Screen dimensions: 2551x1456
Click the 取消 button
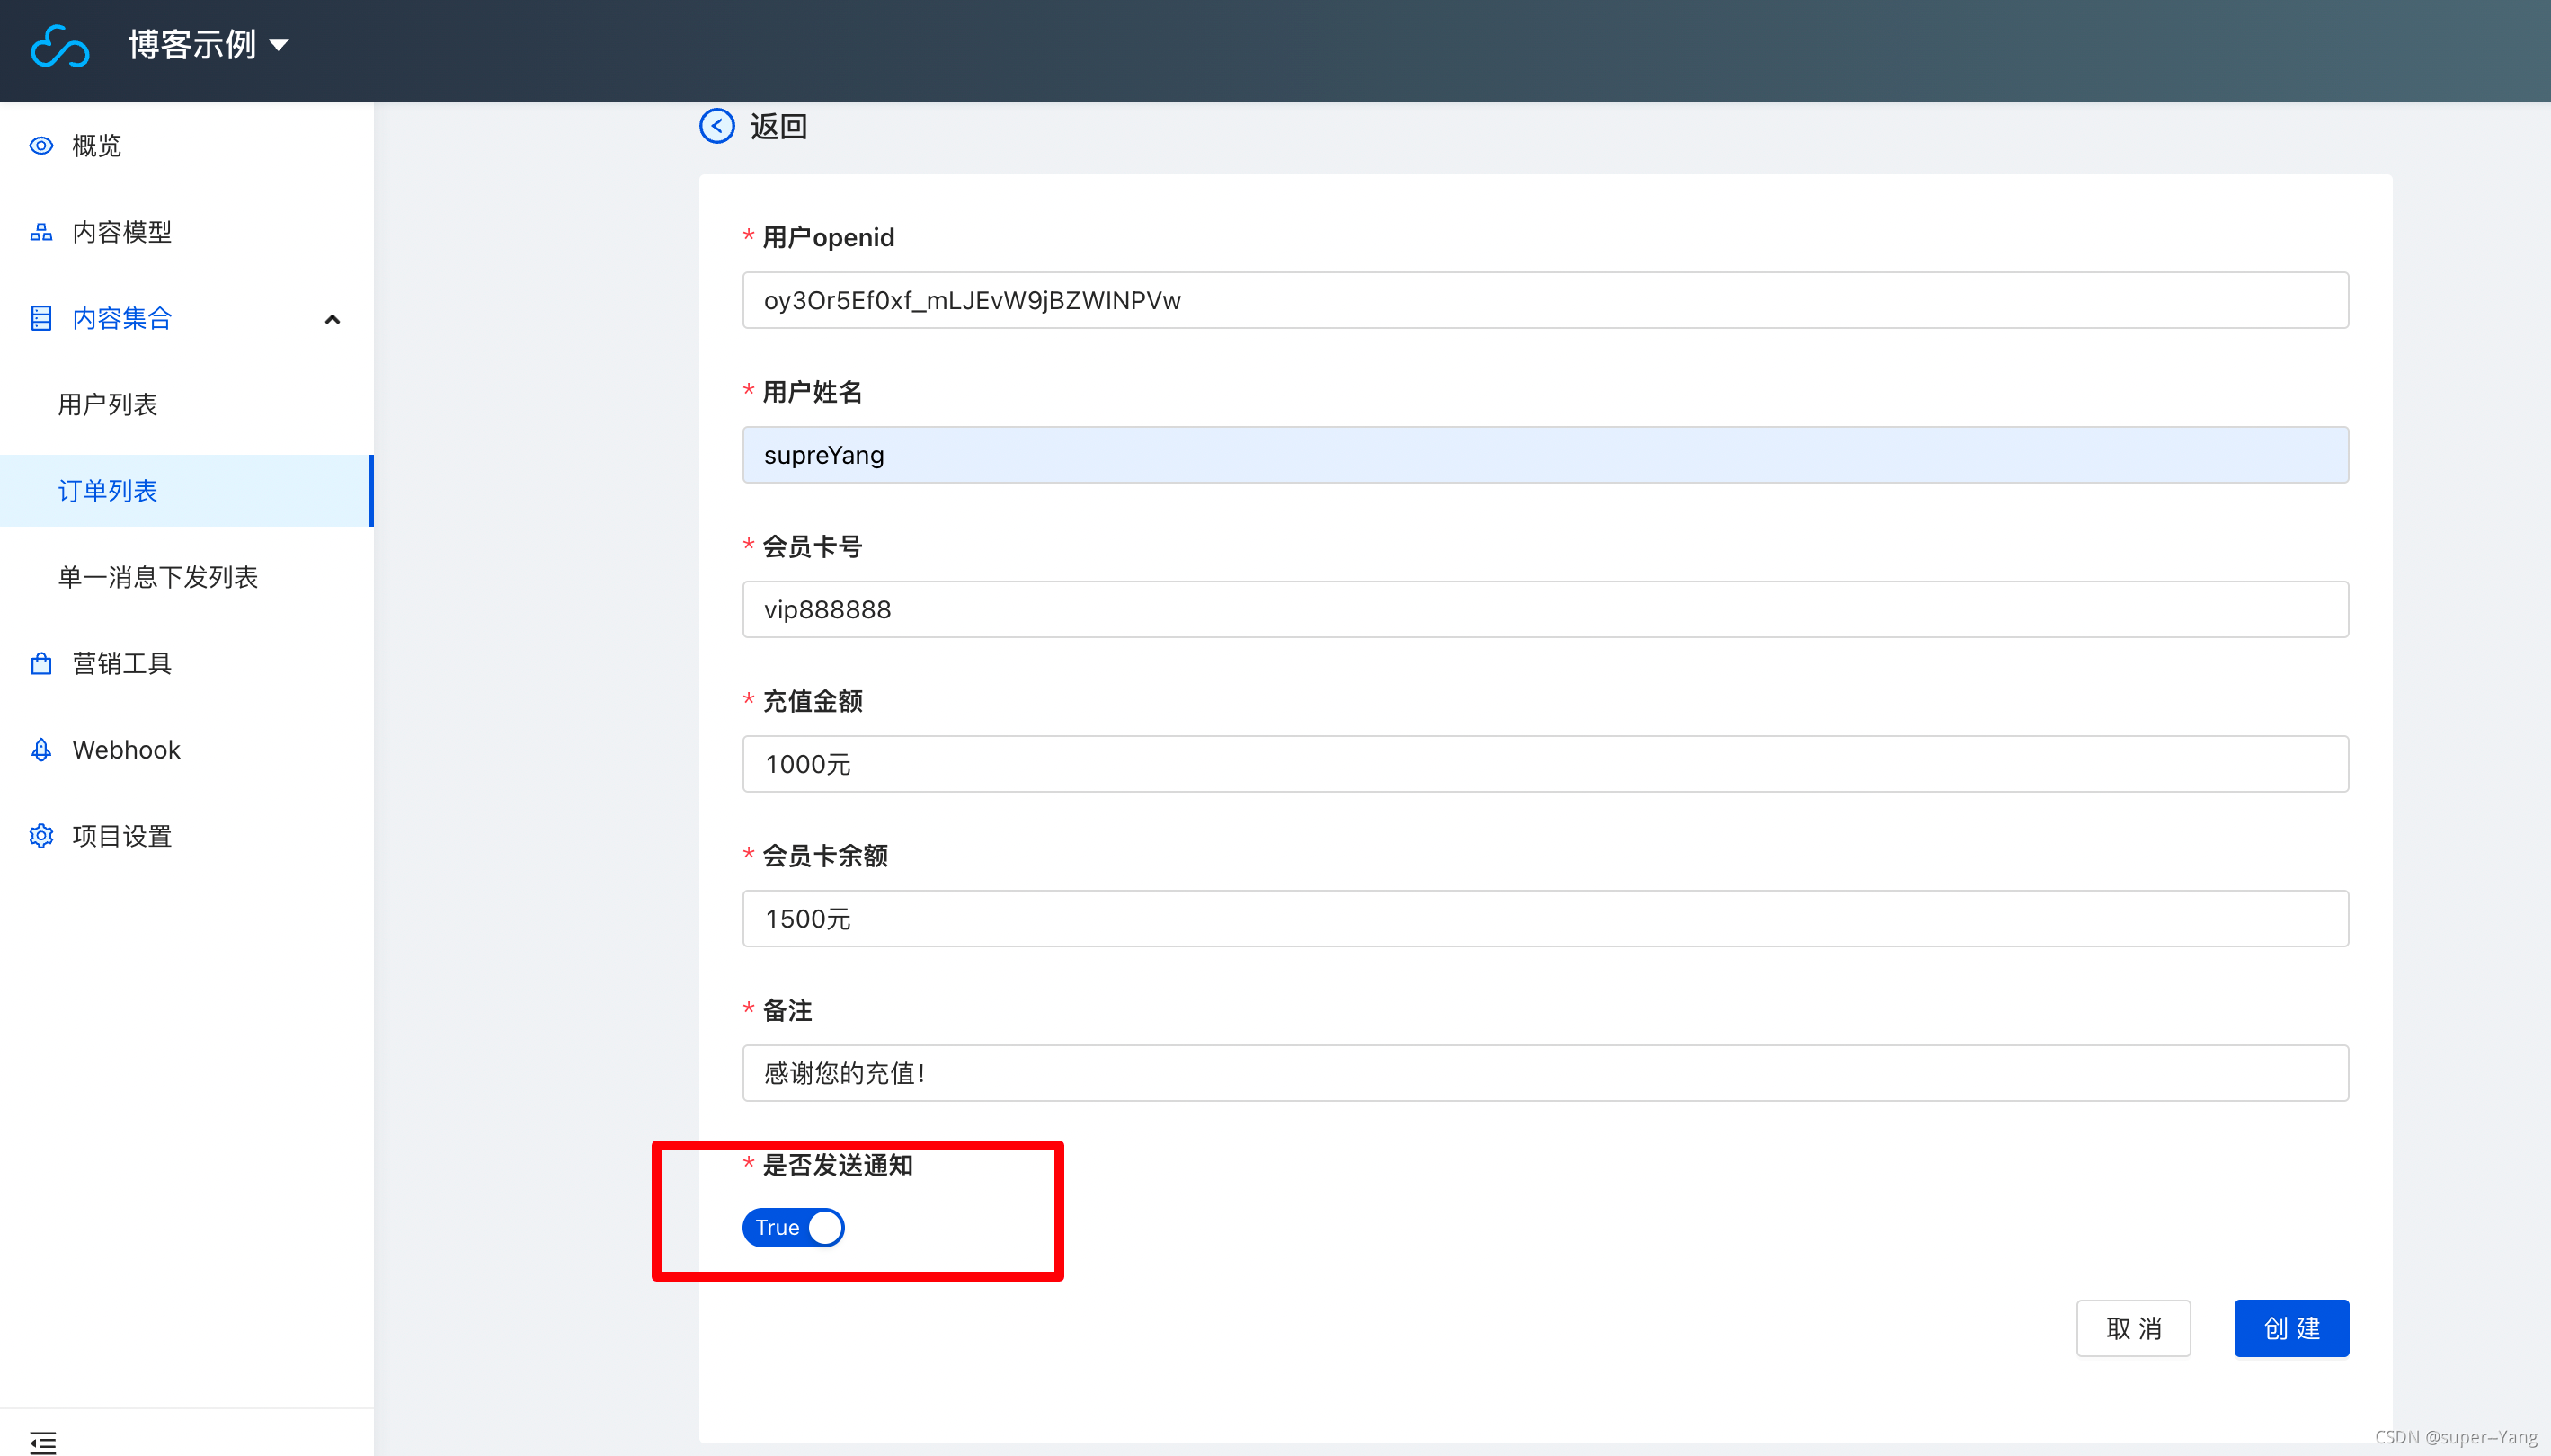(2132, 1328)
